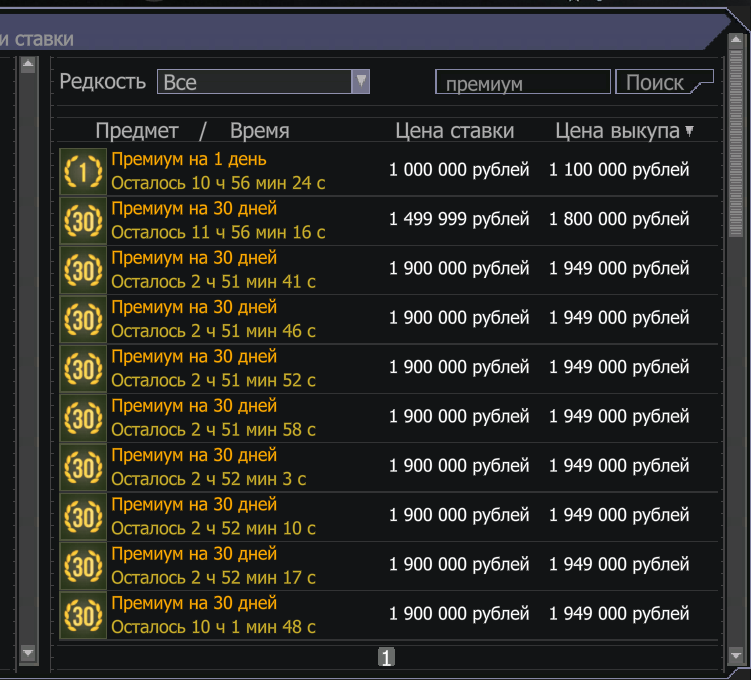Click the Все rarity combo box

263,81
